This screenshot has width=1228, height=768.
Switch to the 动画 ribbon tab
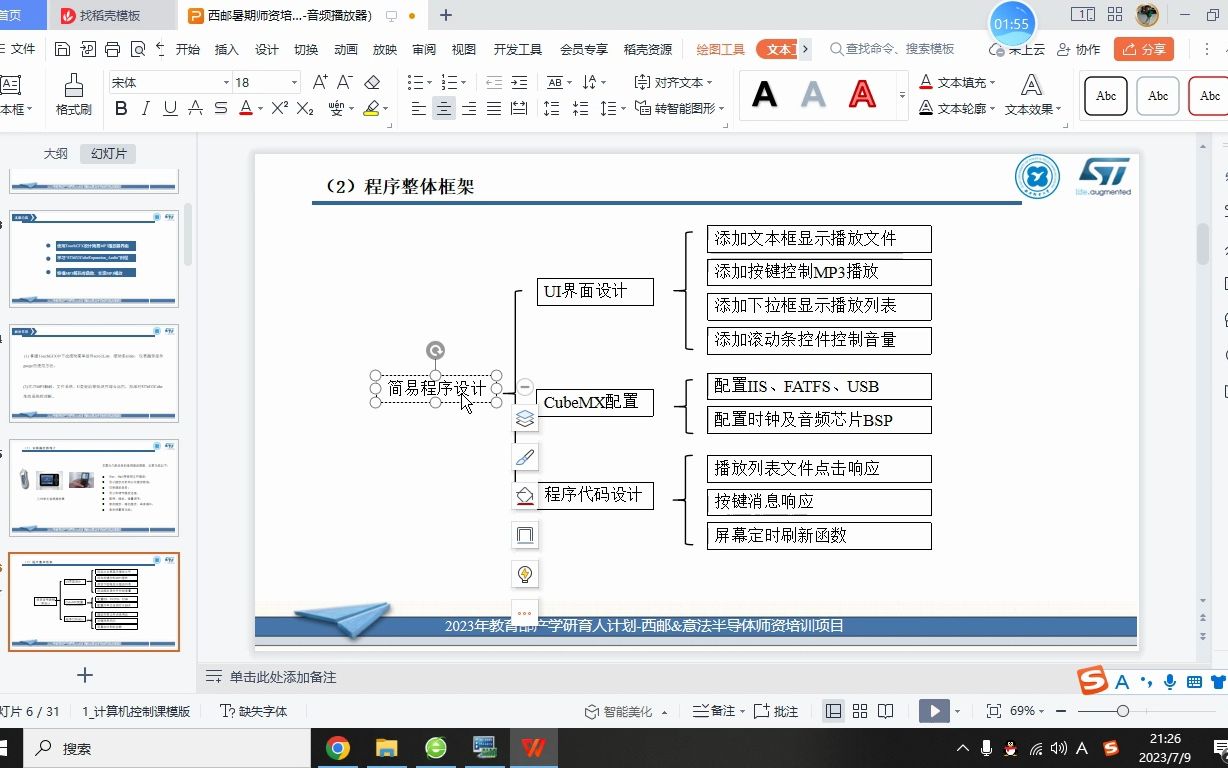[345, 48]
